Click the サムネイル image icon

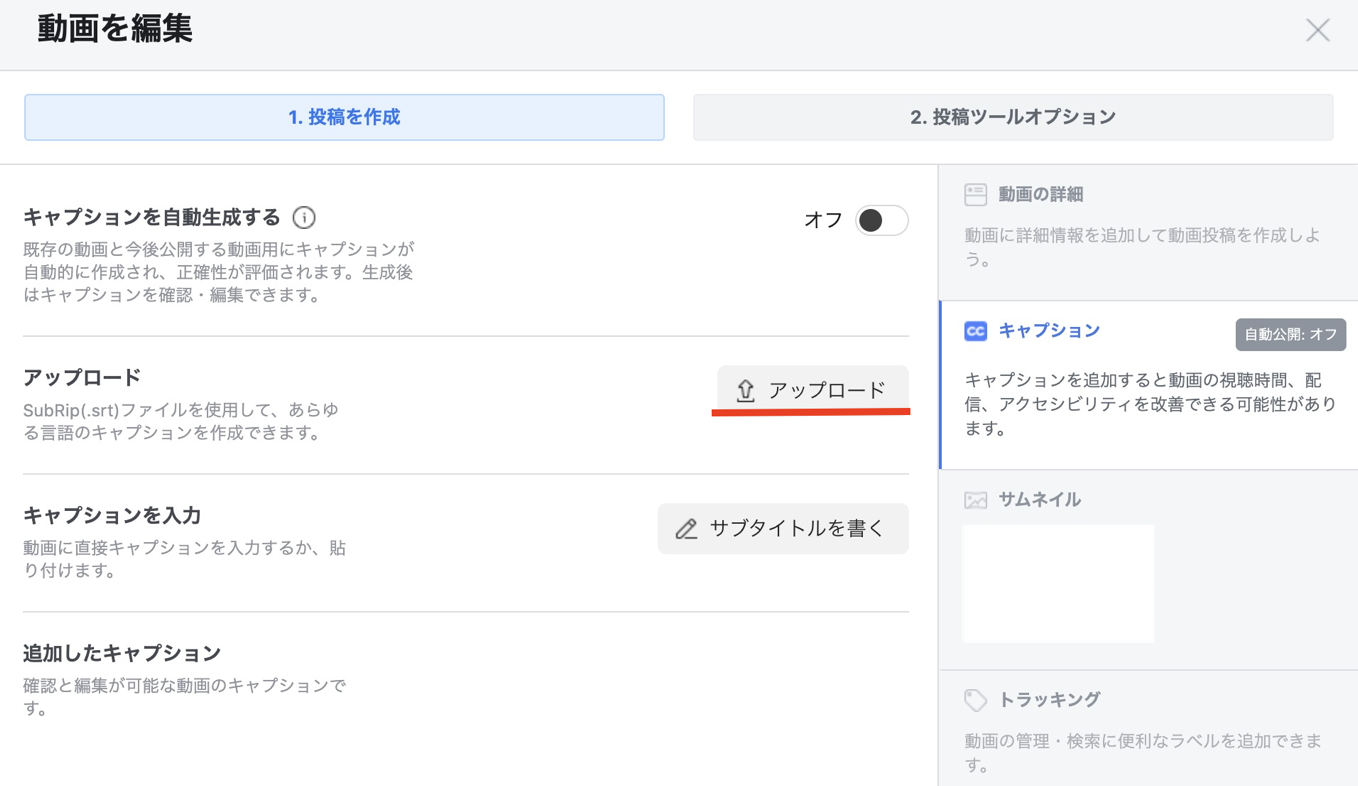pyautogui.click(x=975, y=500)
